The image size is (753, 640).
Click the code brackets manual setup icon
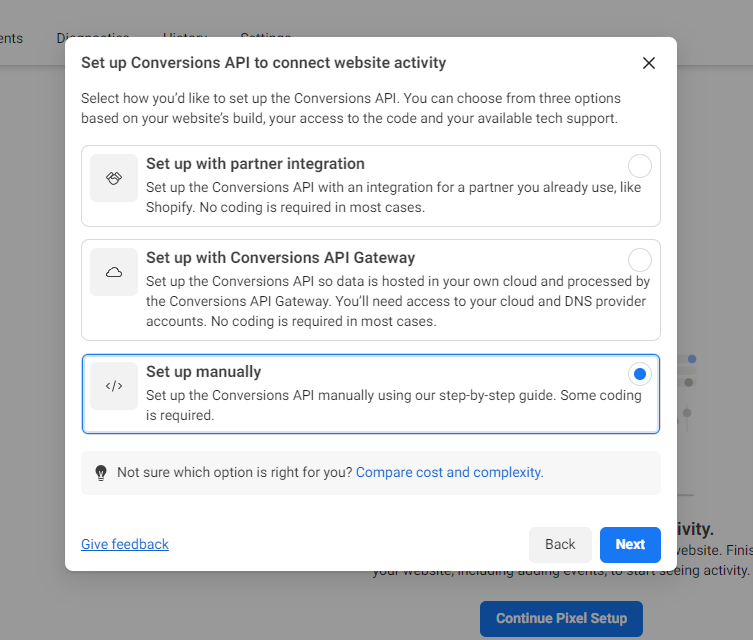click(114, 386)
